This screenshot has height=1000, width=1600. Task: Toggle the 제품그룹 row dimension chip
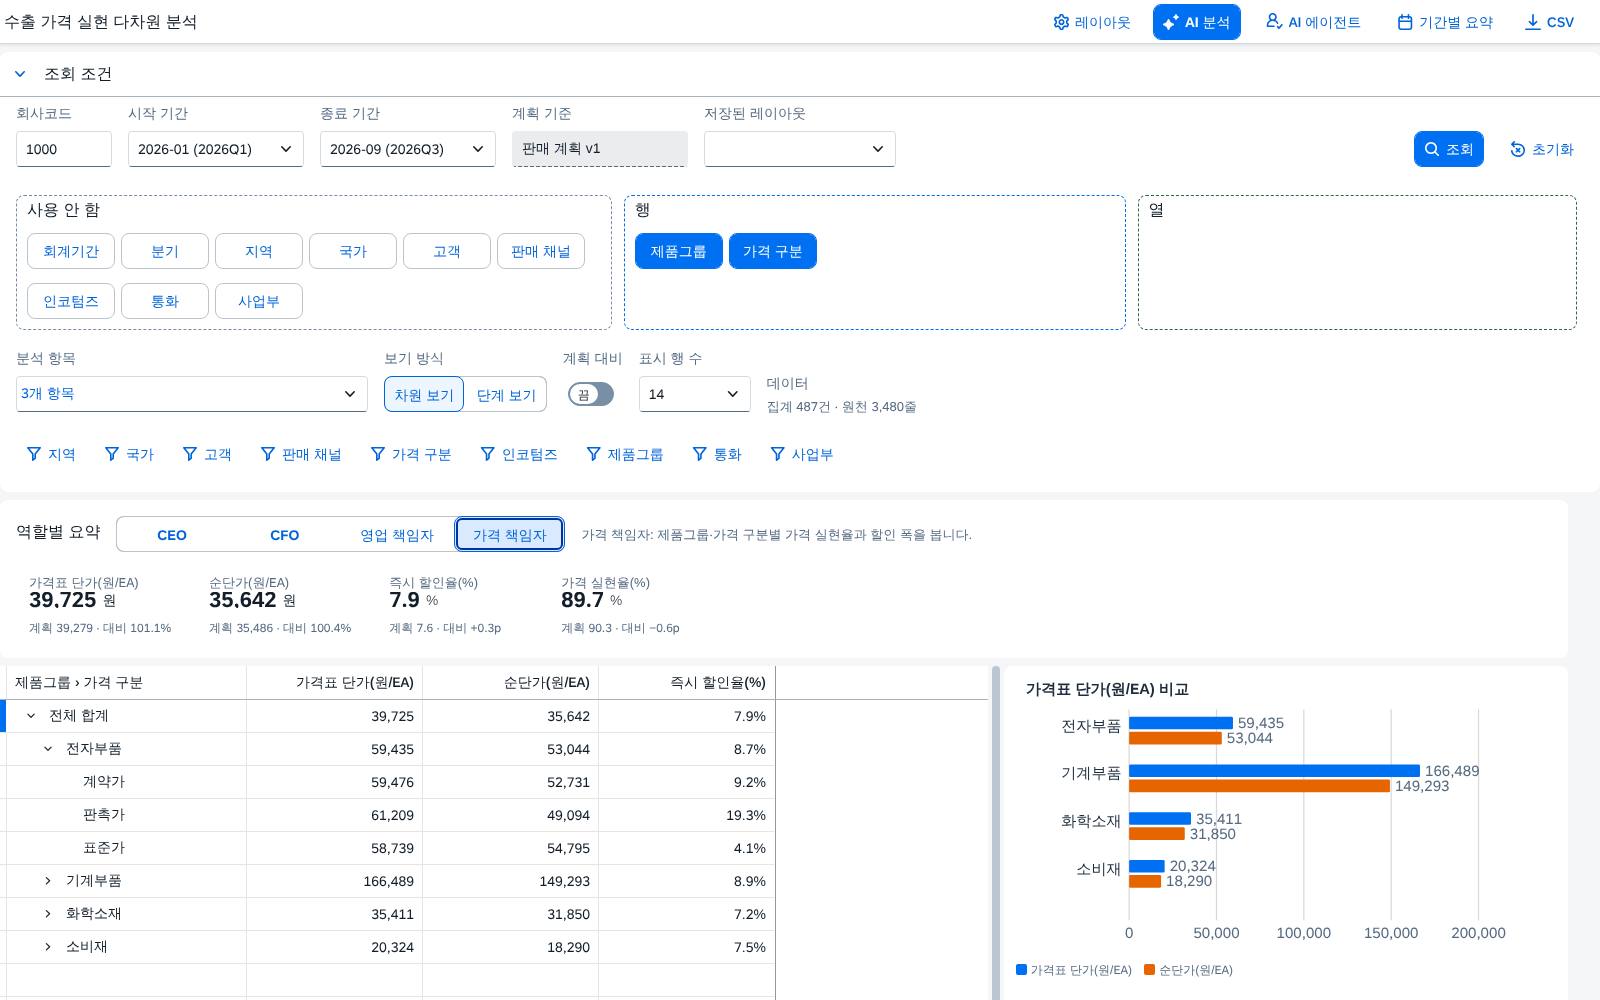(679, 251)
